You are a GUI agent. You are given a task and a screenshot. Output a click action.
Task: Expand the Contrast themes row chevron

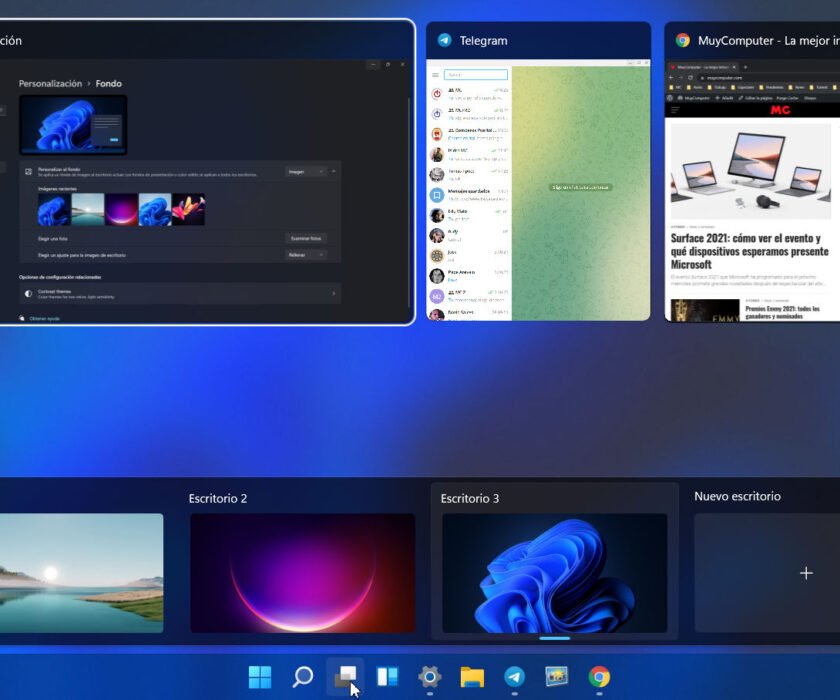click(x=334, y=293)
